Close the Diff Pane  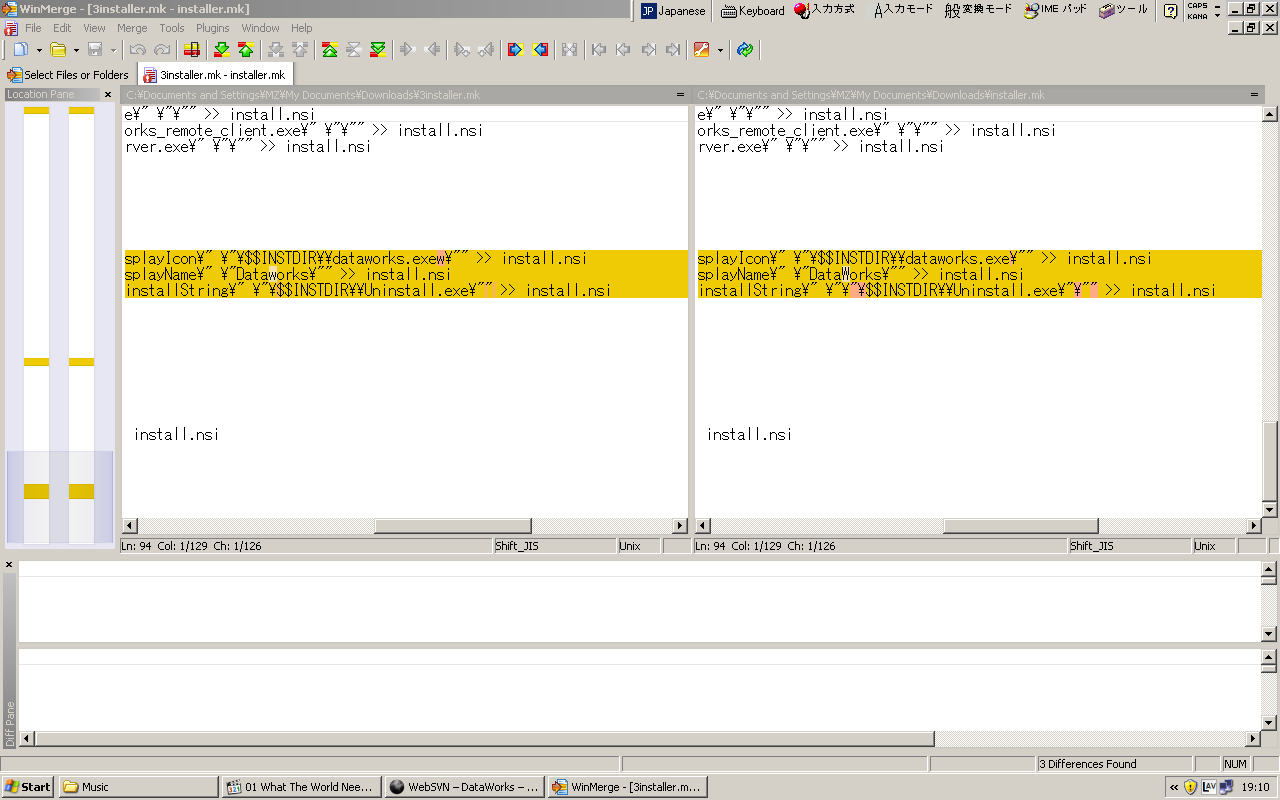9,565
